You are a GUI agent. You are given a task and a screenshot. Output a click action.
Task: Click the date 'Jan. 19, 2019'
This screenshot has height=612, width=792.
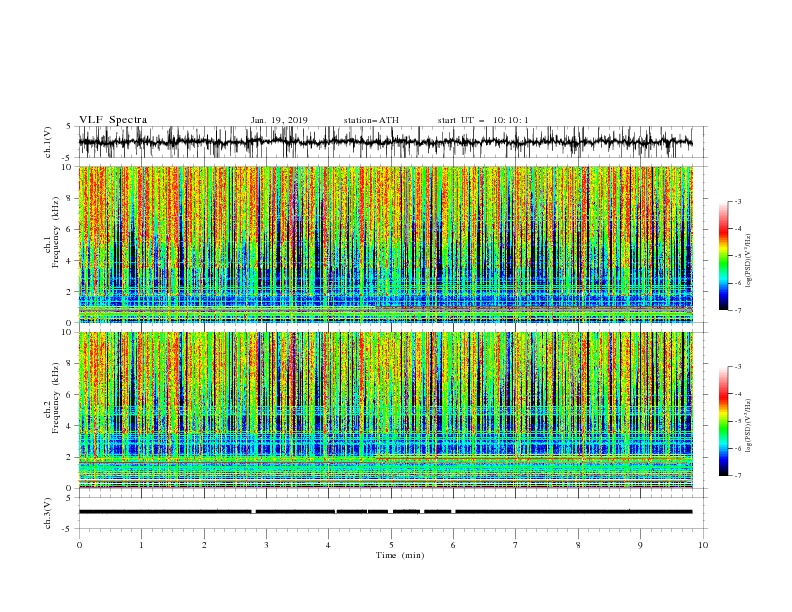point(279,120)
